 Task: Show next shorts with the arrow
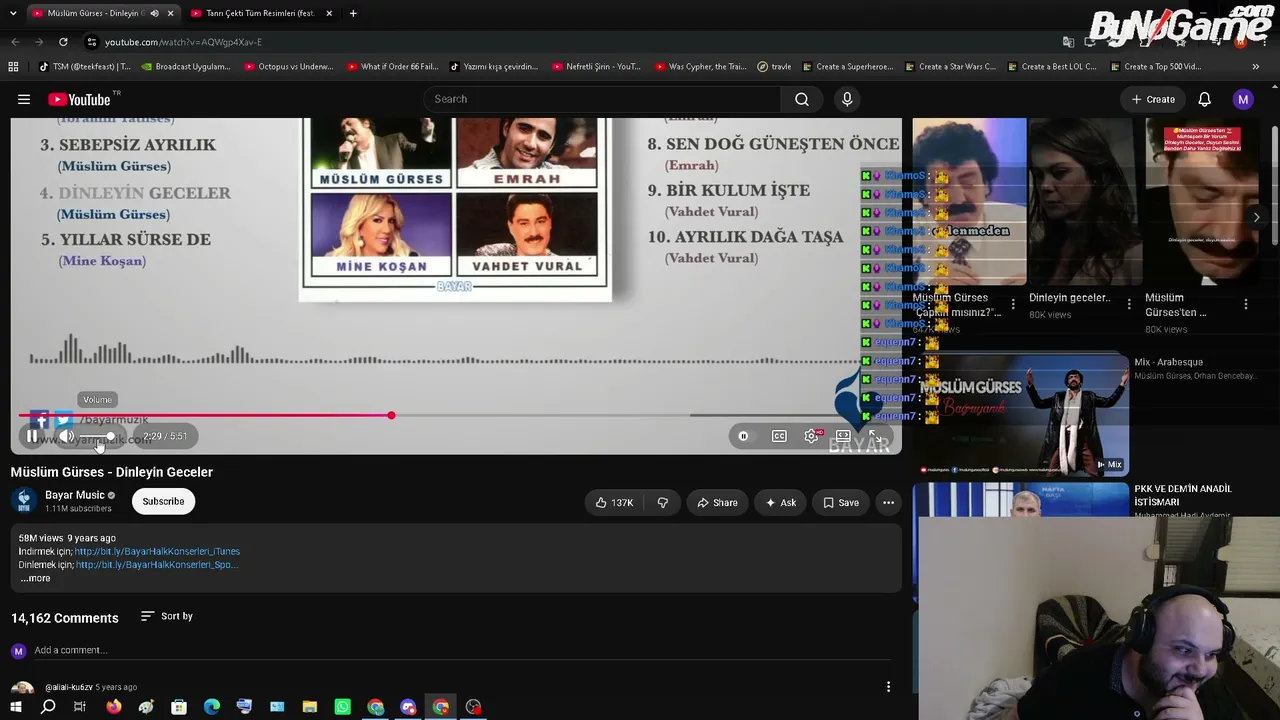1257,217
